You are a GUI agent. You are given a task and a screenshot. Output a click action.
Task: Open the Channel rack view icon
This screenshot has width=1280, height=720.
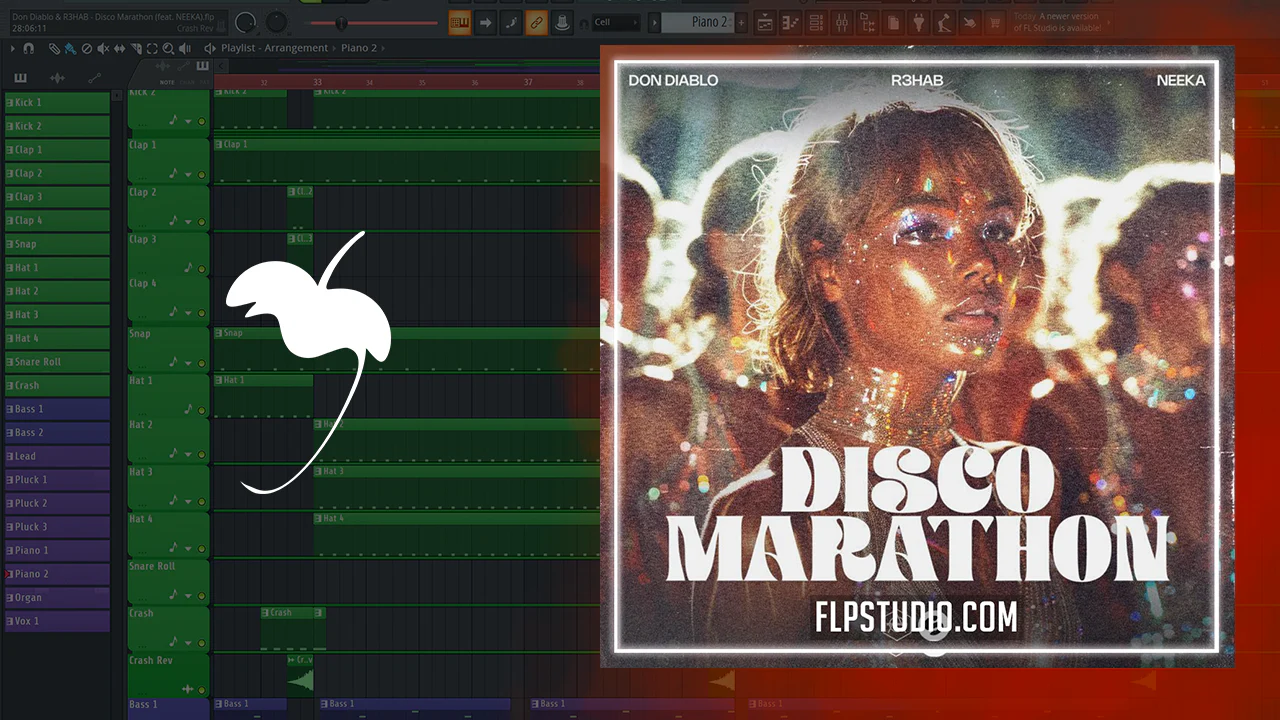point(816,22)
